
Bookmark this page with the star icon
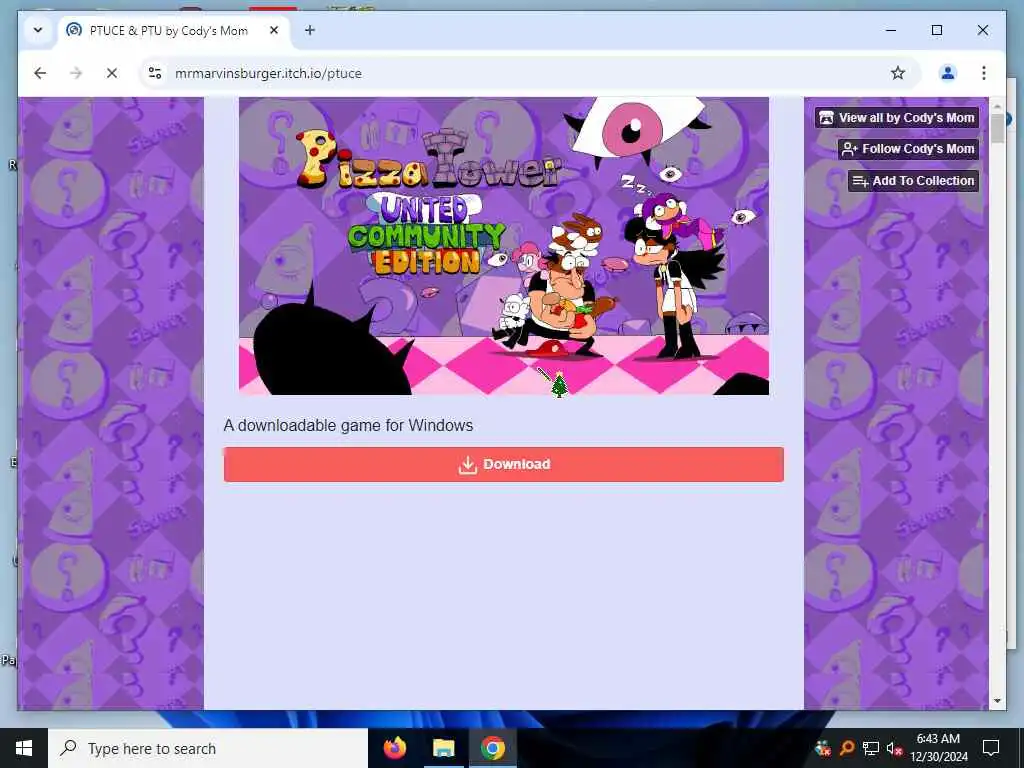click(x=898, y=73)
